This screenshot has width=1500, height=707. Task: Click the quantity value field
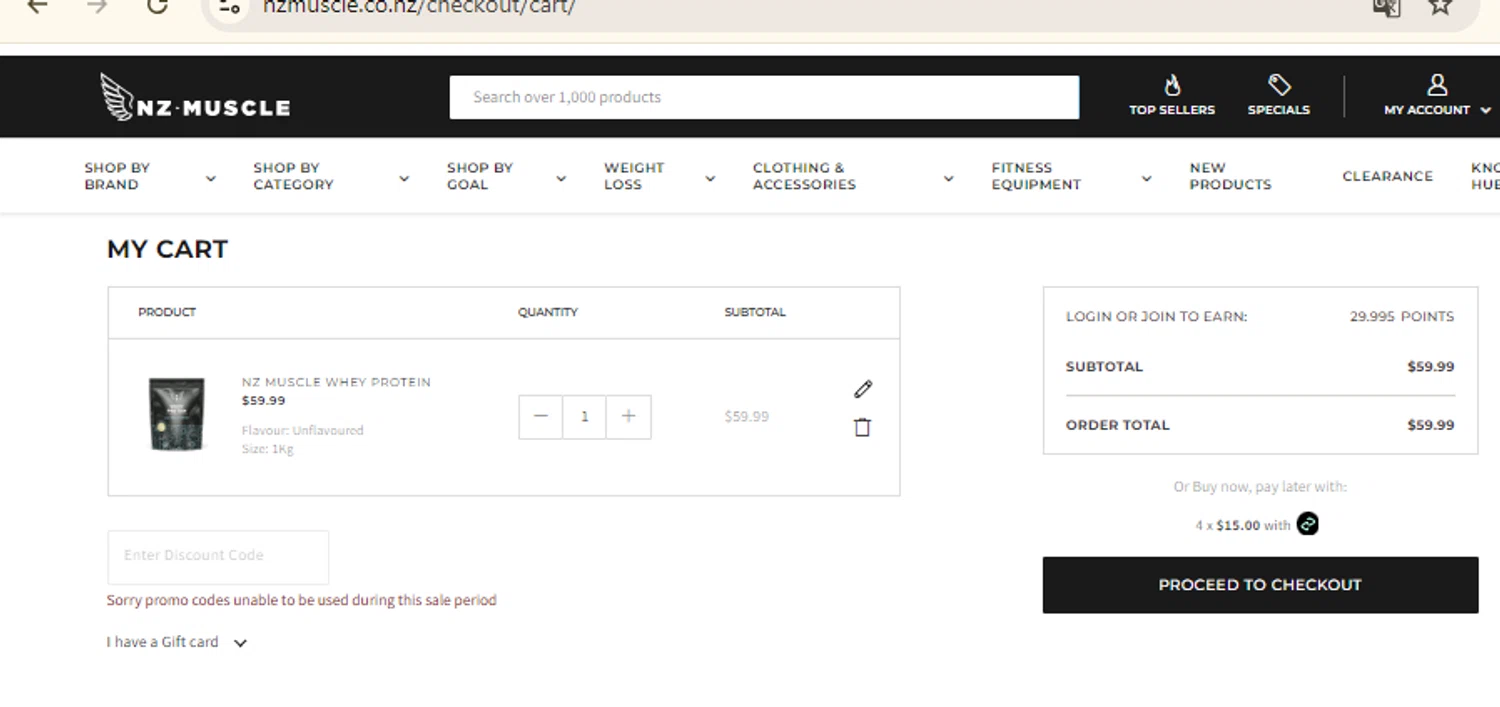[585, 417]
